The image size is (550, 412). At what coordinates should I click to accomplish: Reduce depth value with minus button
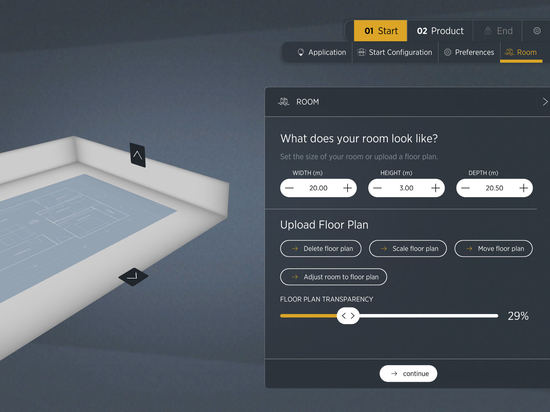[465, 188]
